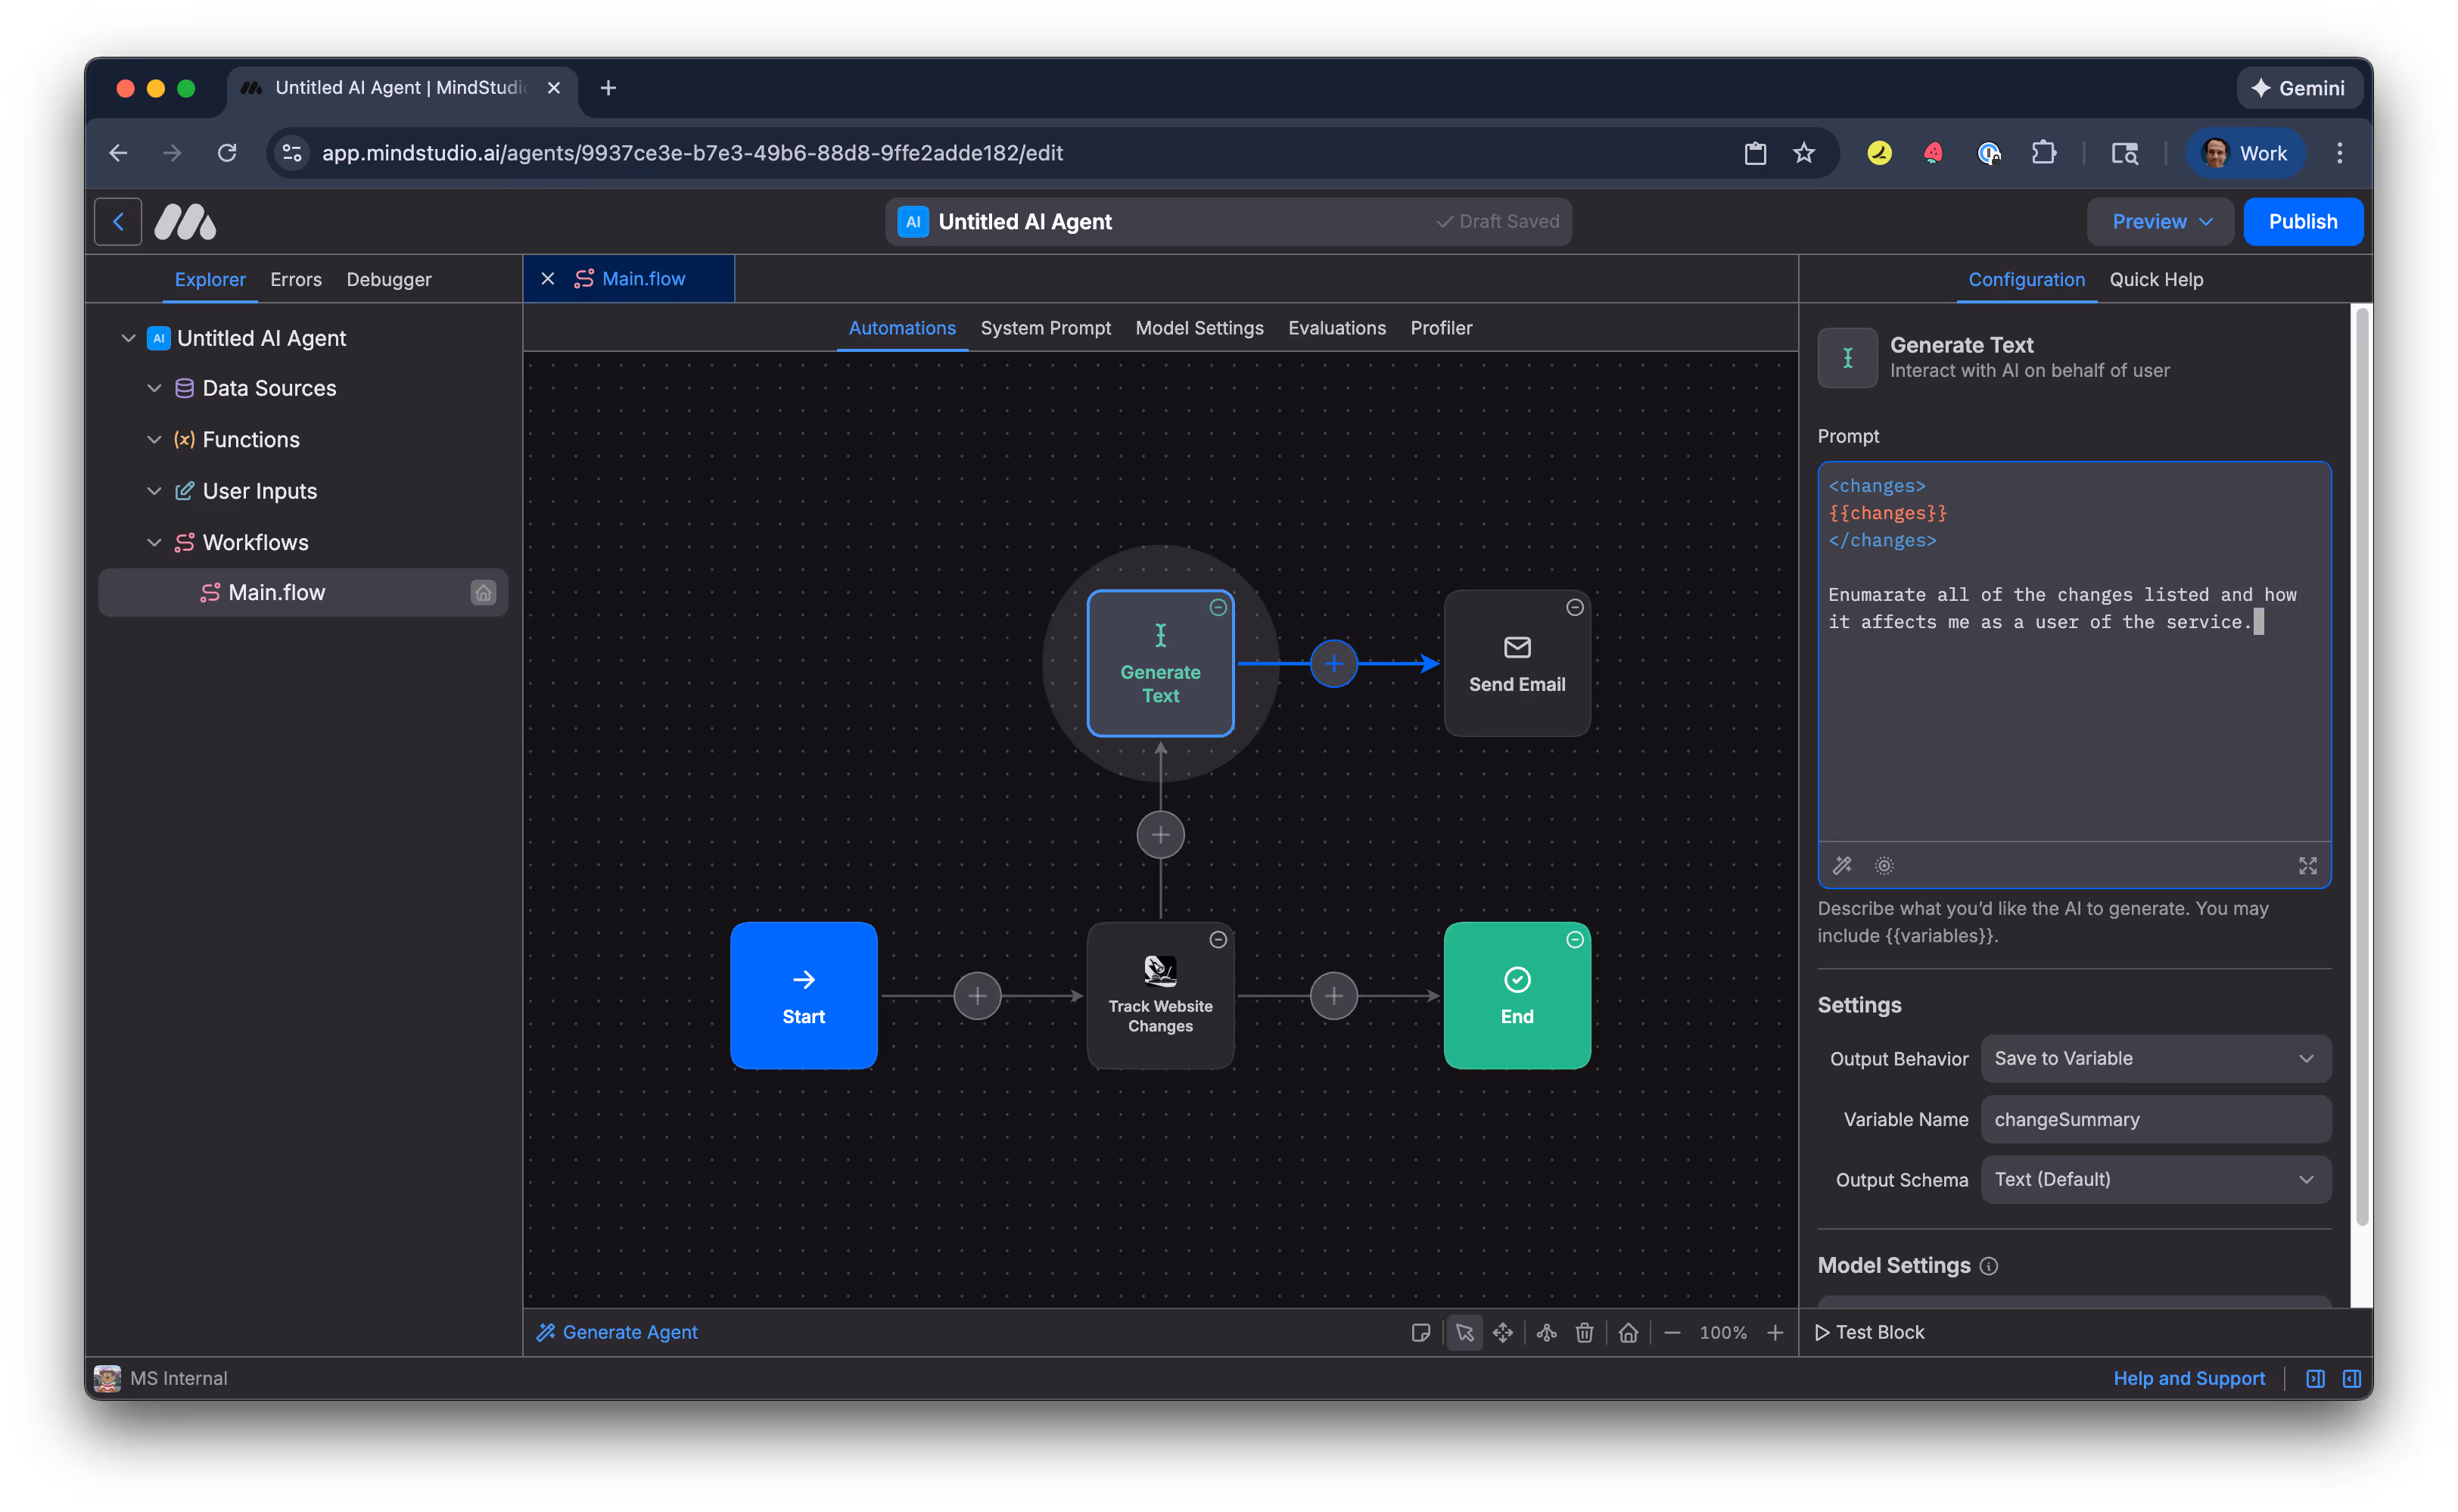Screen dimensions: 2458x1512
Task: Select the pan/move tool in canvas toolbar
Action: coord(1503,1332)
